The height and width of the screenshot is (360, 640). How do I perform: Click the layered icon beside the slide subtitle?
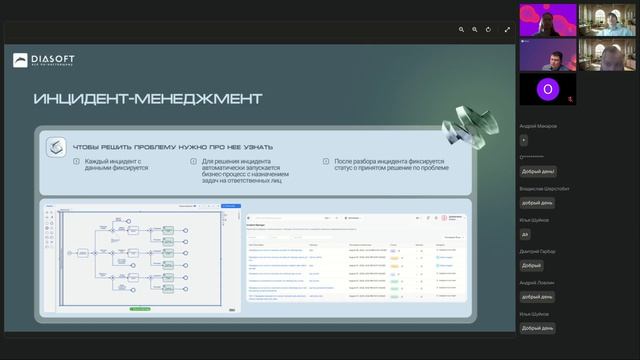(x=56, y=147)
